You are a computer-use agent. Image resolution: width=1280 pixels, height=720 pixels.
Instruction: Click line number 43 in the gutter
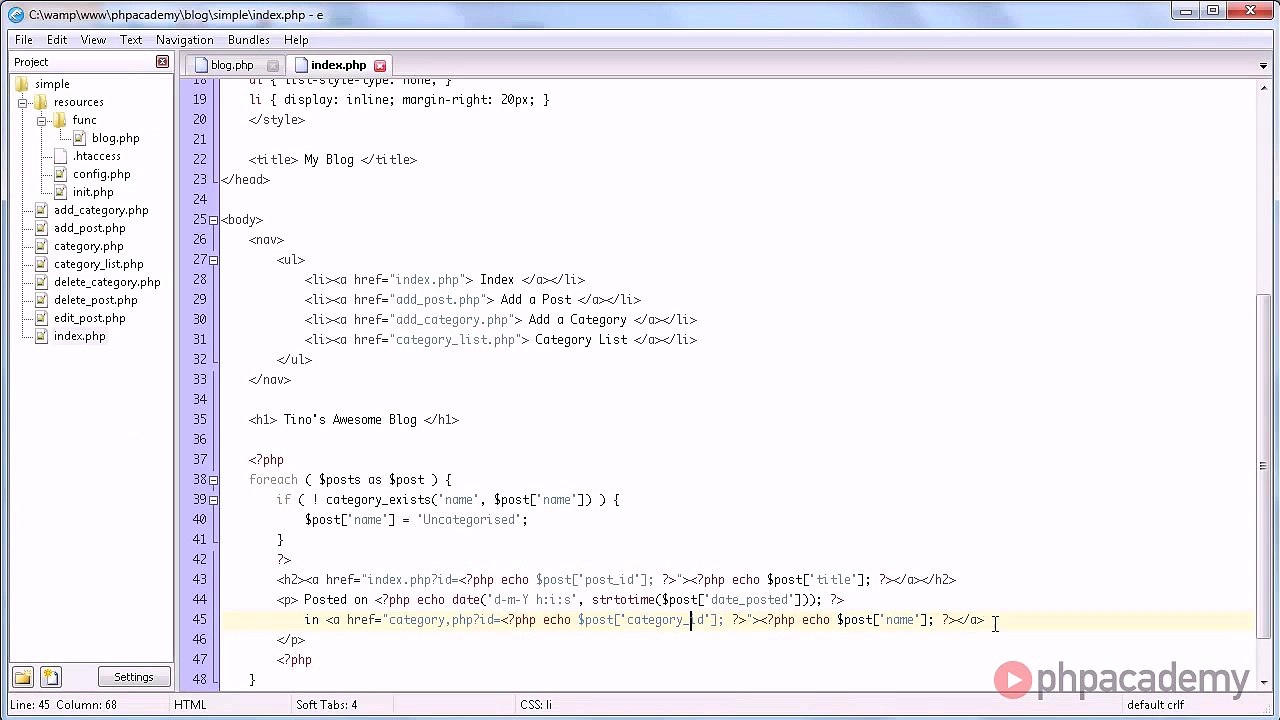[x=199, y=580]
